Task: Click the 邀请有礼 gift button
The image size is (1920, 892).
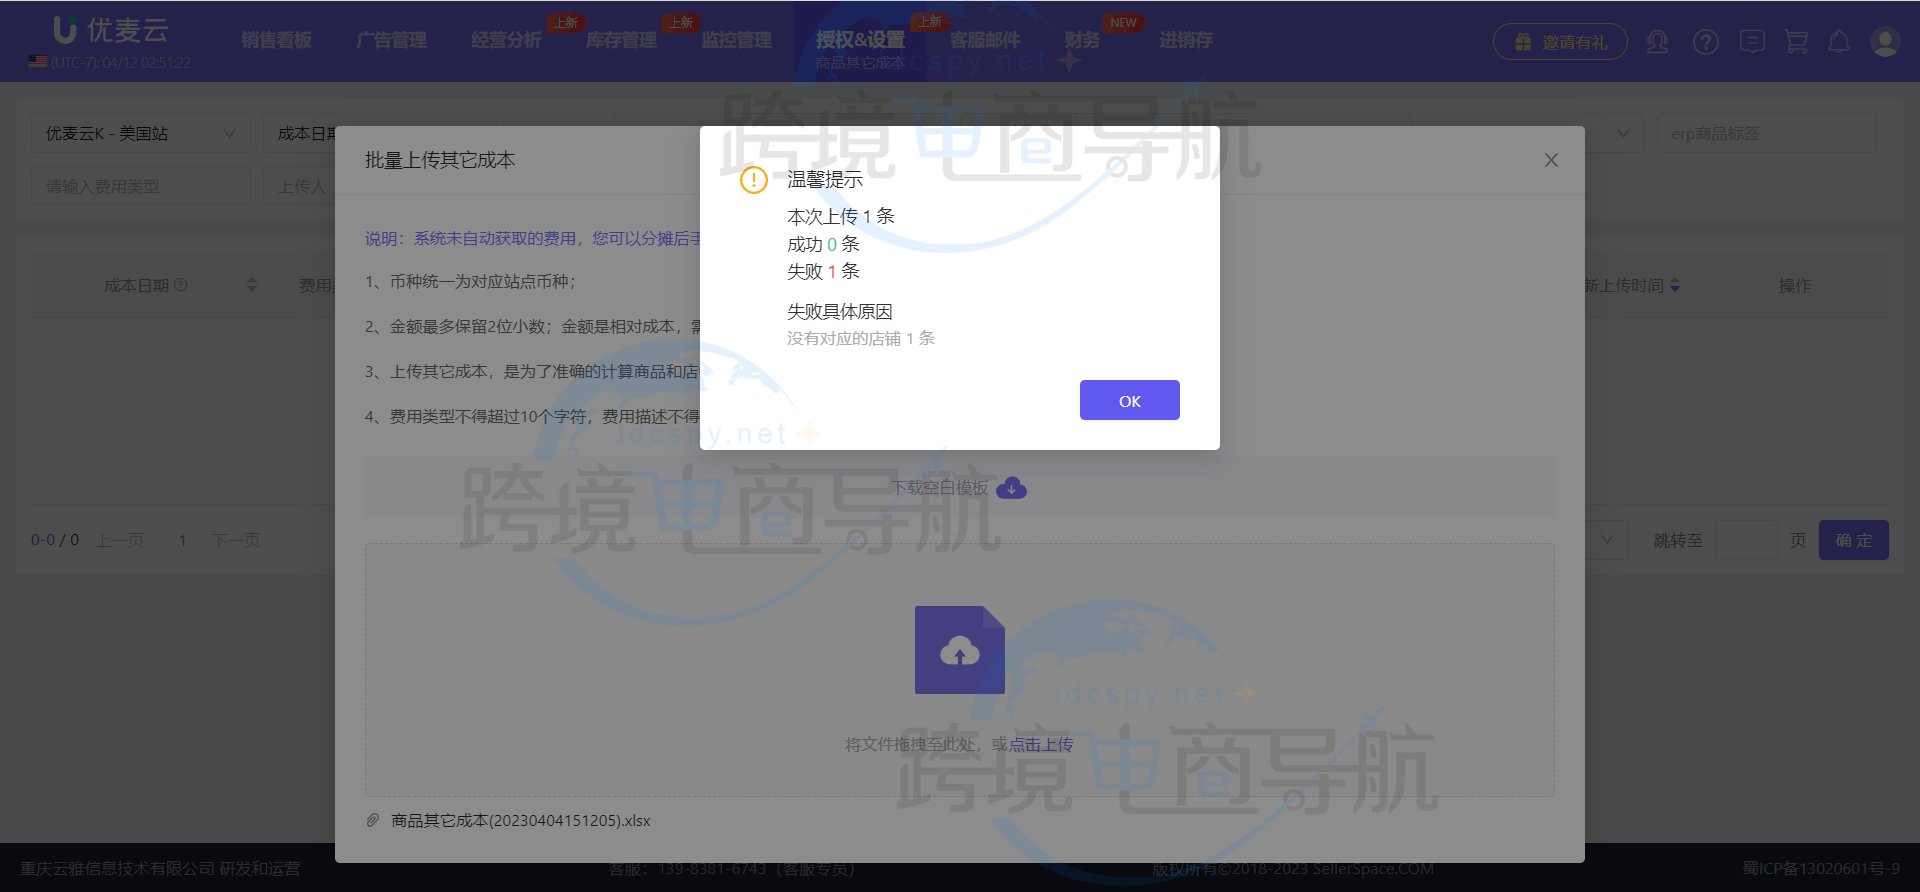Action: tap(1560, 42)
